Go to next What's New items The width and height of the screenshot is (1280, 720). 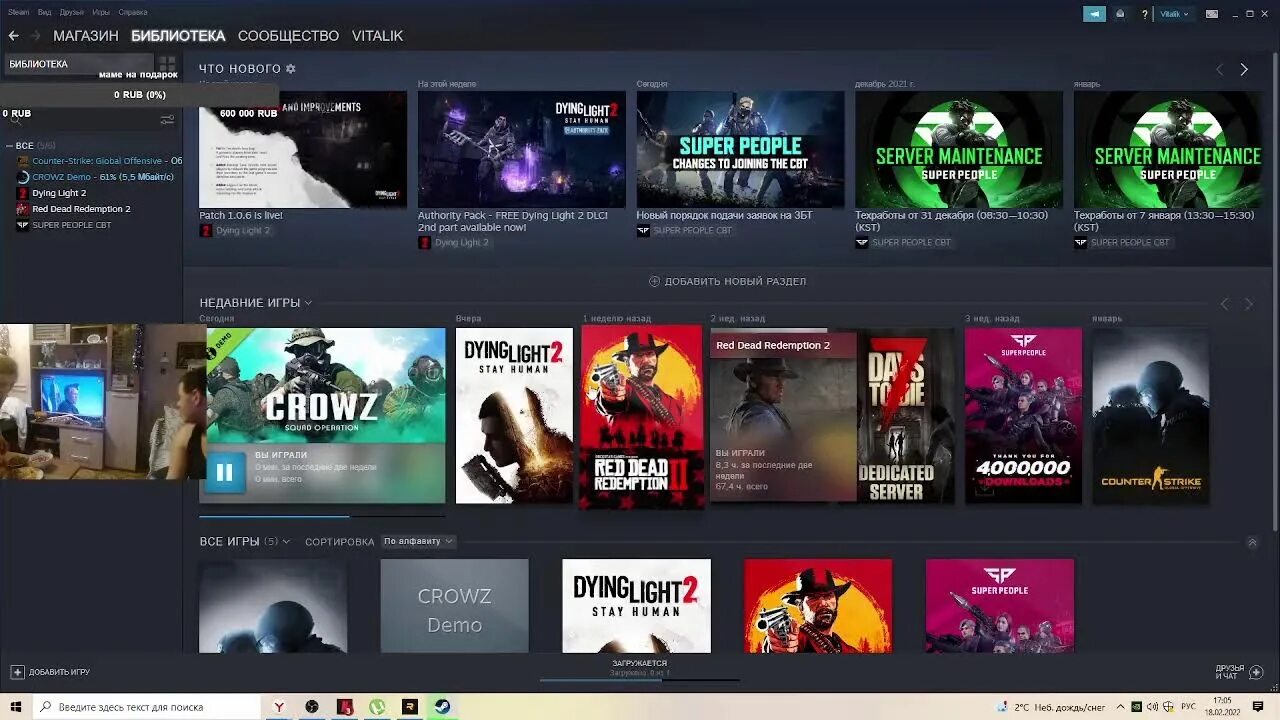[x=1244, y=69]
